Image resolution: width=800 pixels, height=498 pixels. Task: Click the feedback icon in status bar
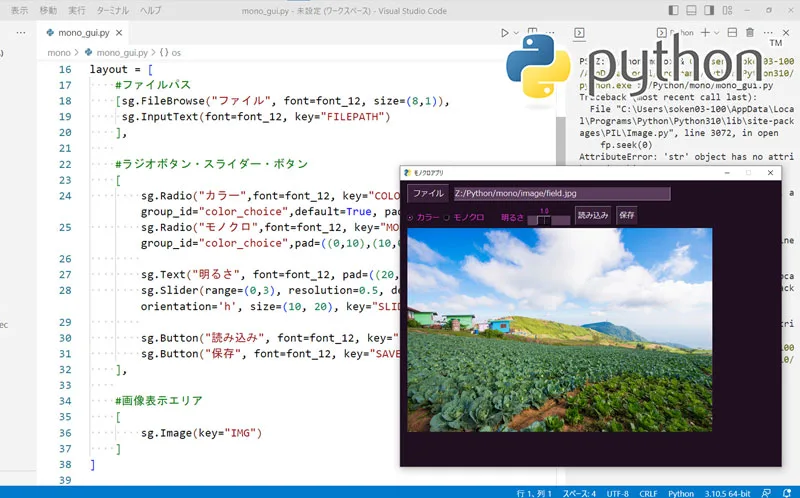[x=766, y=493]
